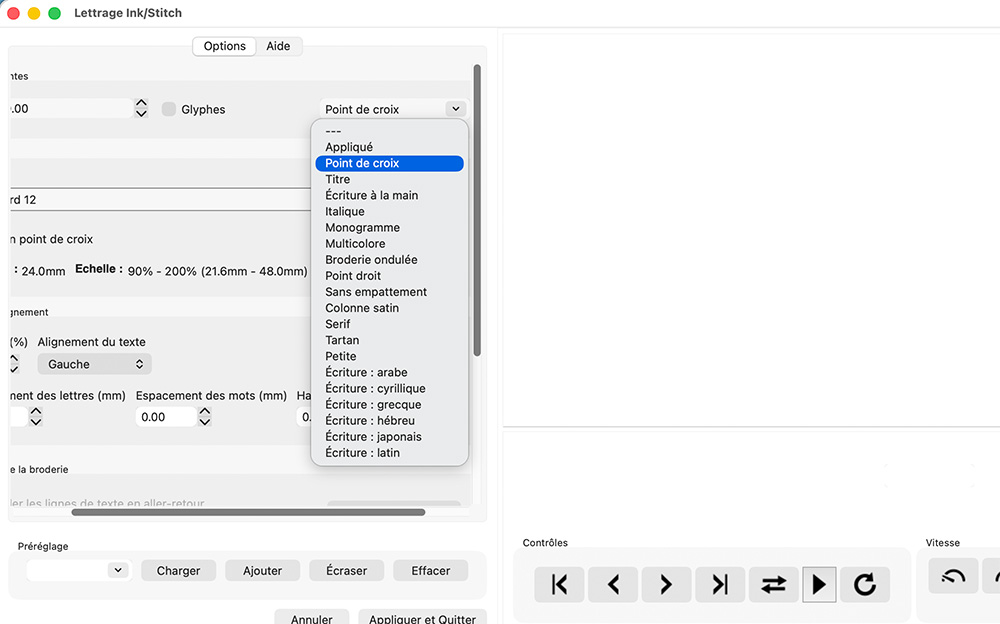Image resolution: width=1000 pixels, height=624 pixels.
Task: Select Écriture : cyrillique
Action: [390, 388]
